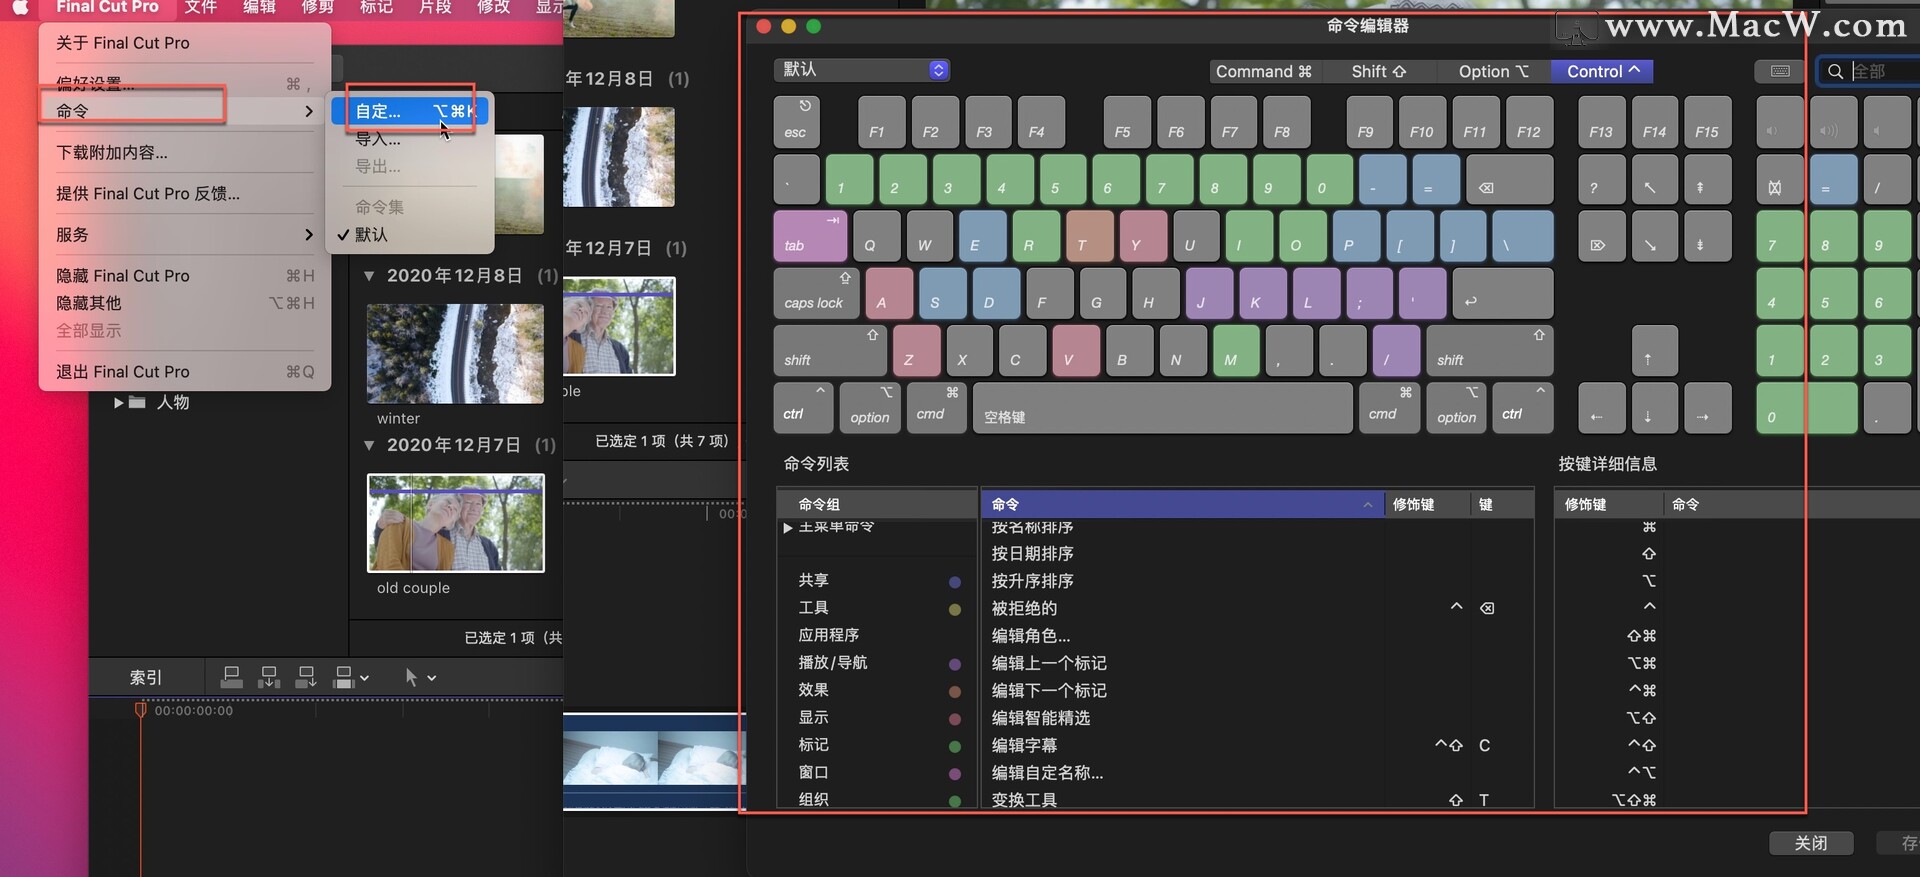Click the M key on virtual keyboard
Screen dimensions: 1920x877
(x=1236, y=350)
